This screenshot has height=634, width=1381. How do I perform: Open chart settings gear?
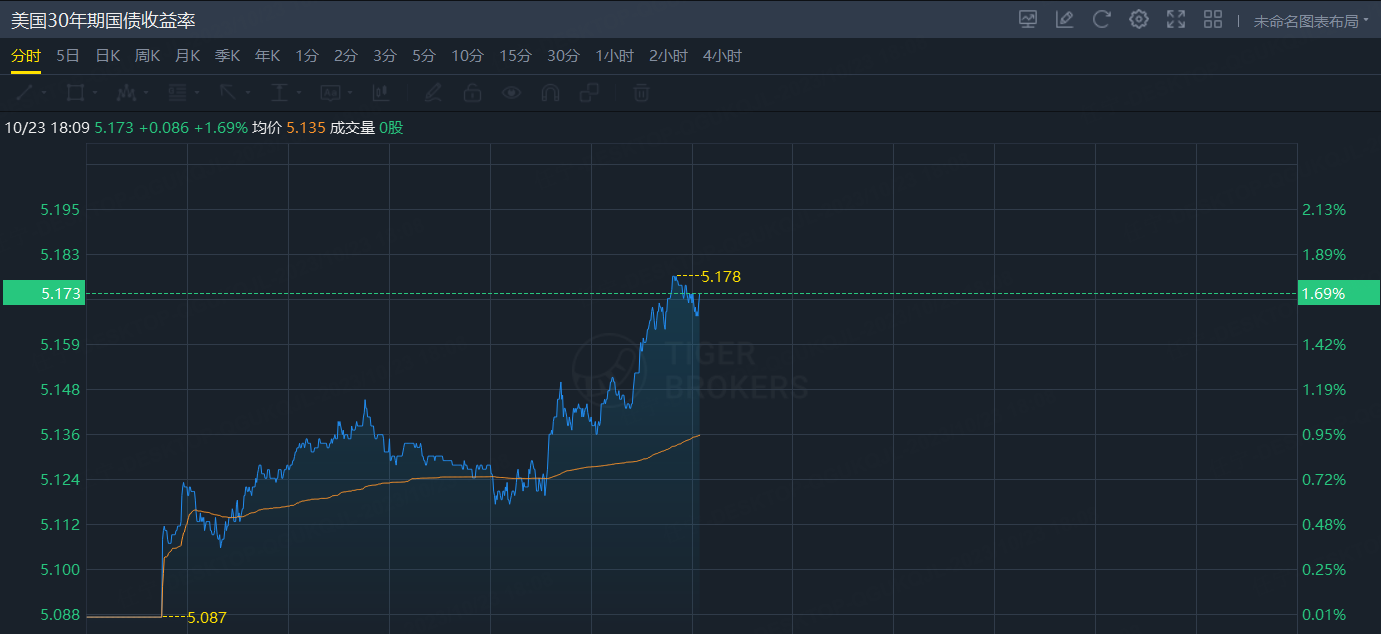1139,19
